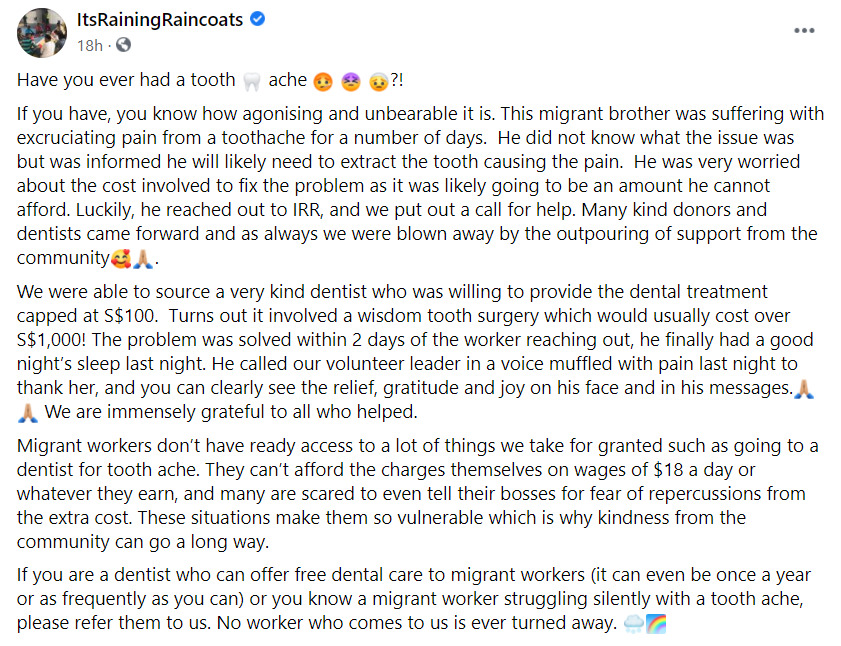Screen dimensions: 841x646
Task: Click the globe public audience icon
Action: tap(122, 45)
